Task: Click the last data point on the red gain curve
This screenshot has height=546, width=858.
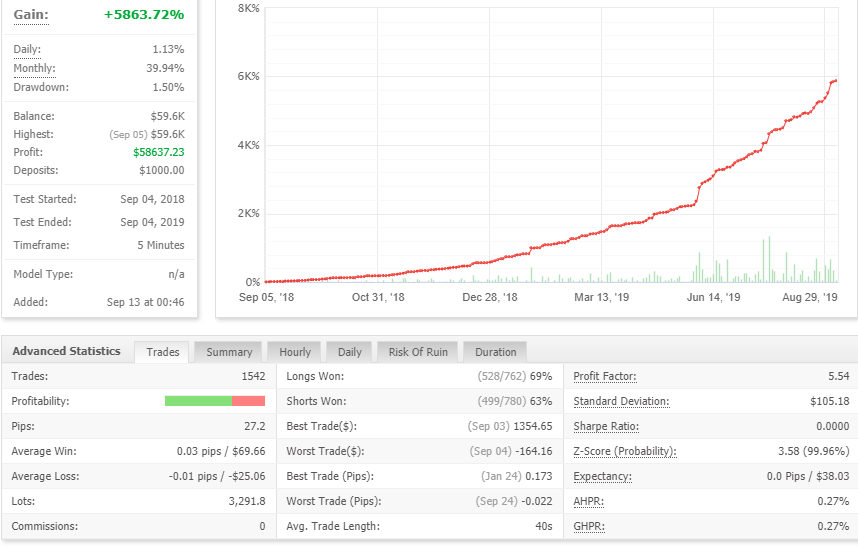Action: (x=835, y=81)
